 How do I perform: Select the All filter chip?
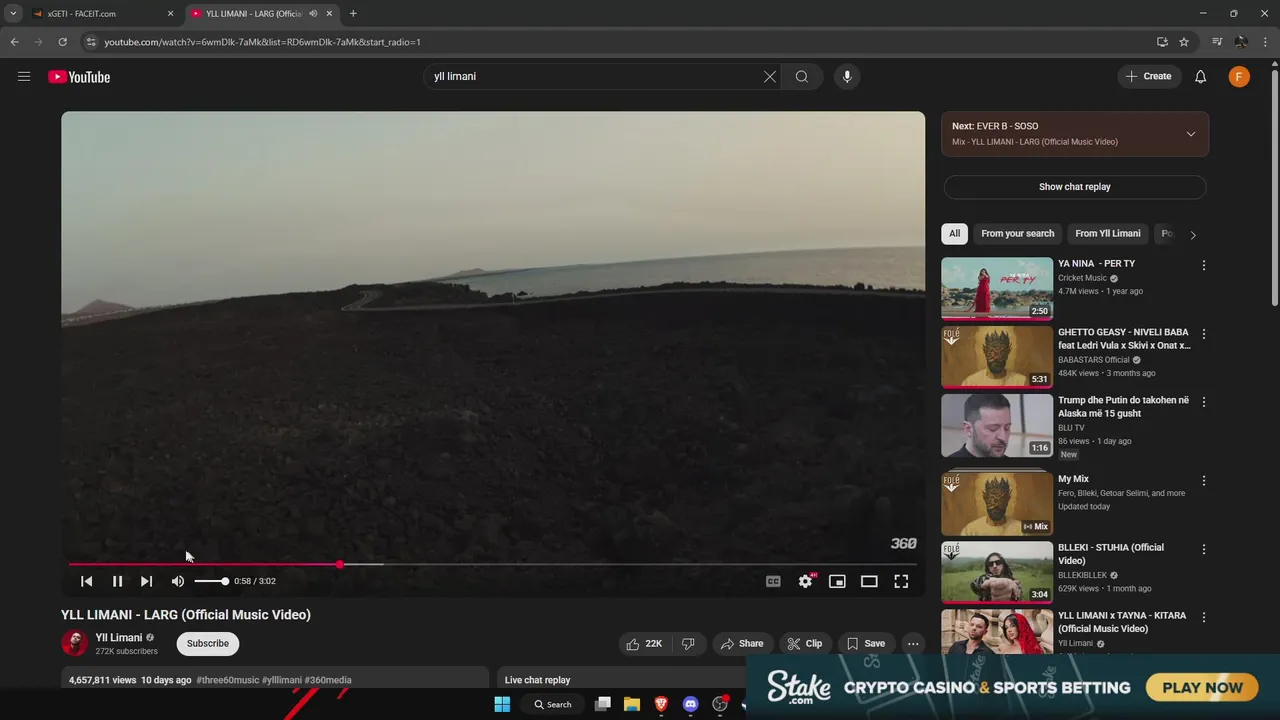pos(954,234)
